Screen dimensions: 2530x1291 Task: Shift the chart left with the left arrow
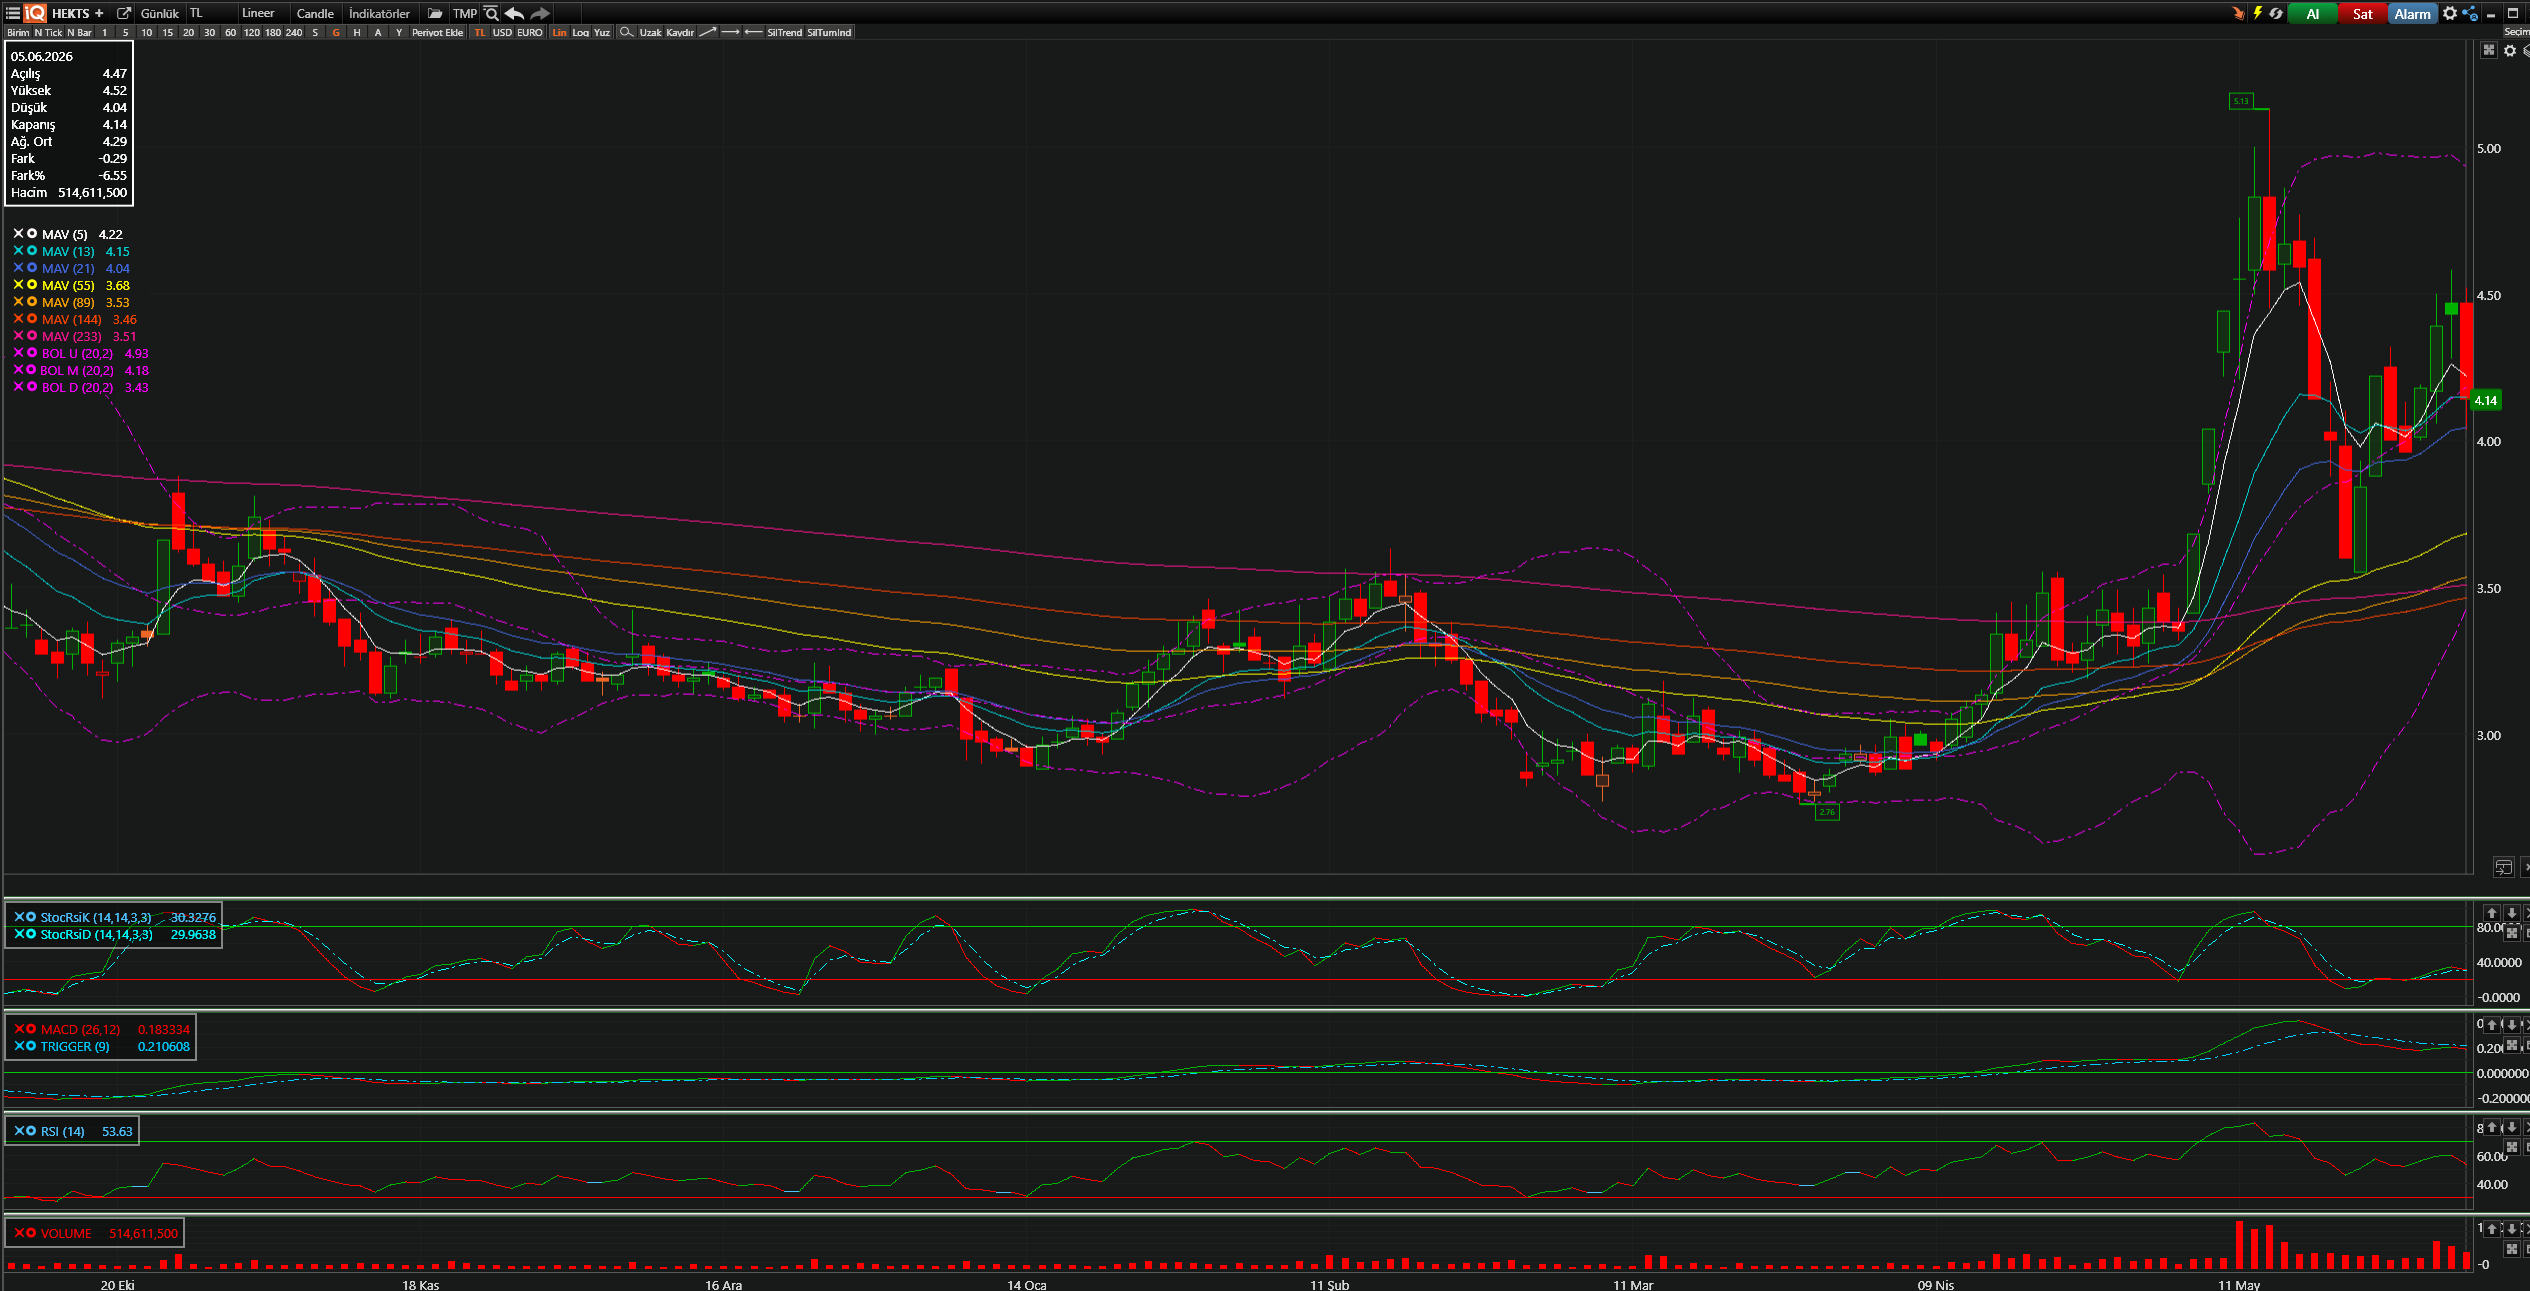[x=753, y=32]
